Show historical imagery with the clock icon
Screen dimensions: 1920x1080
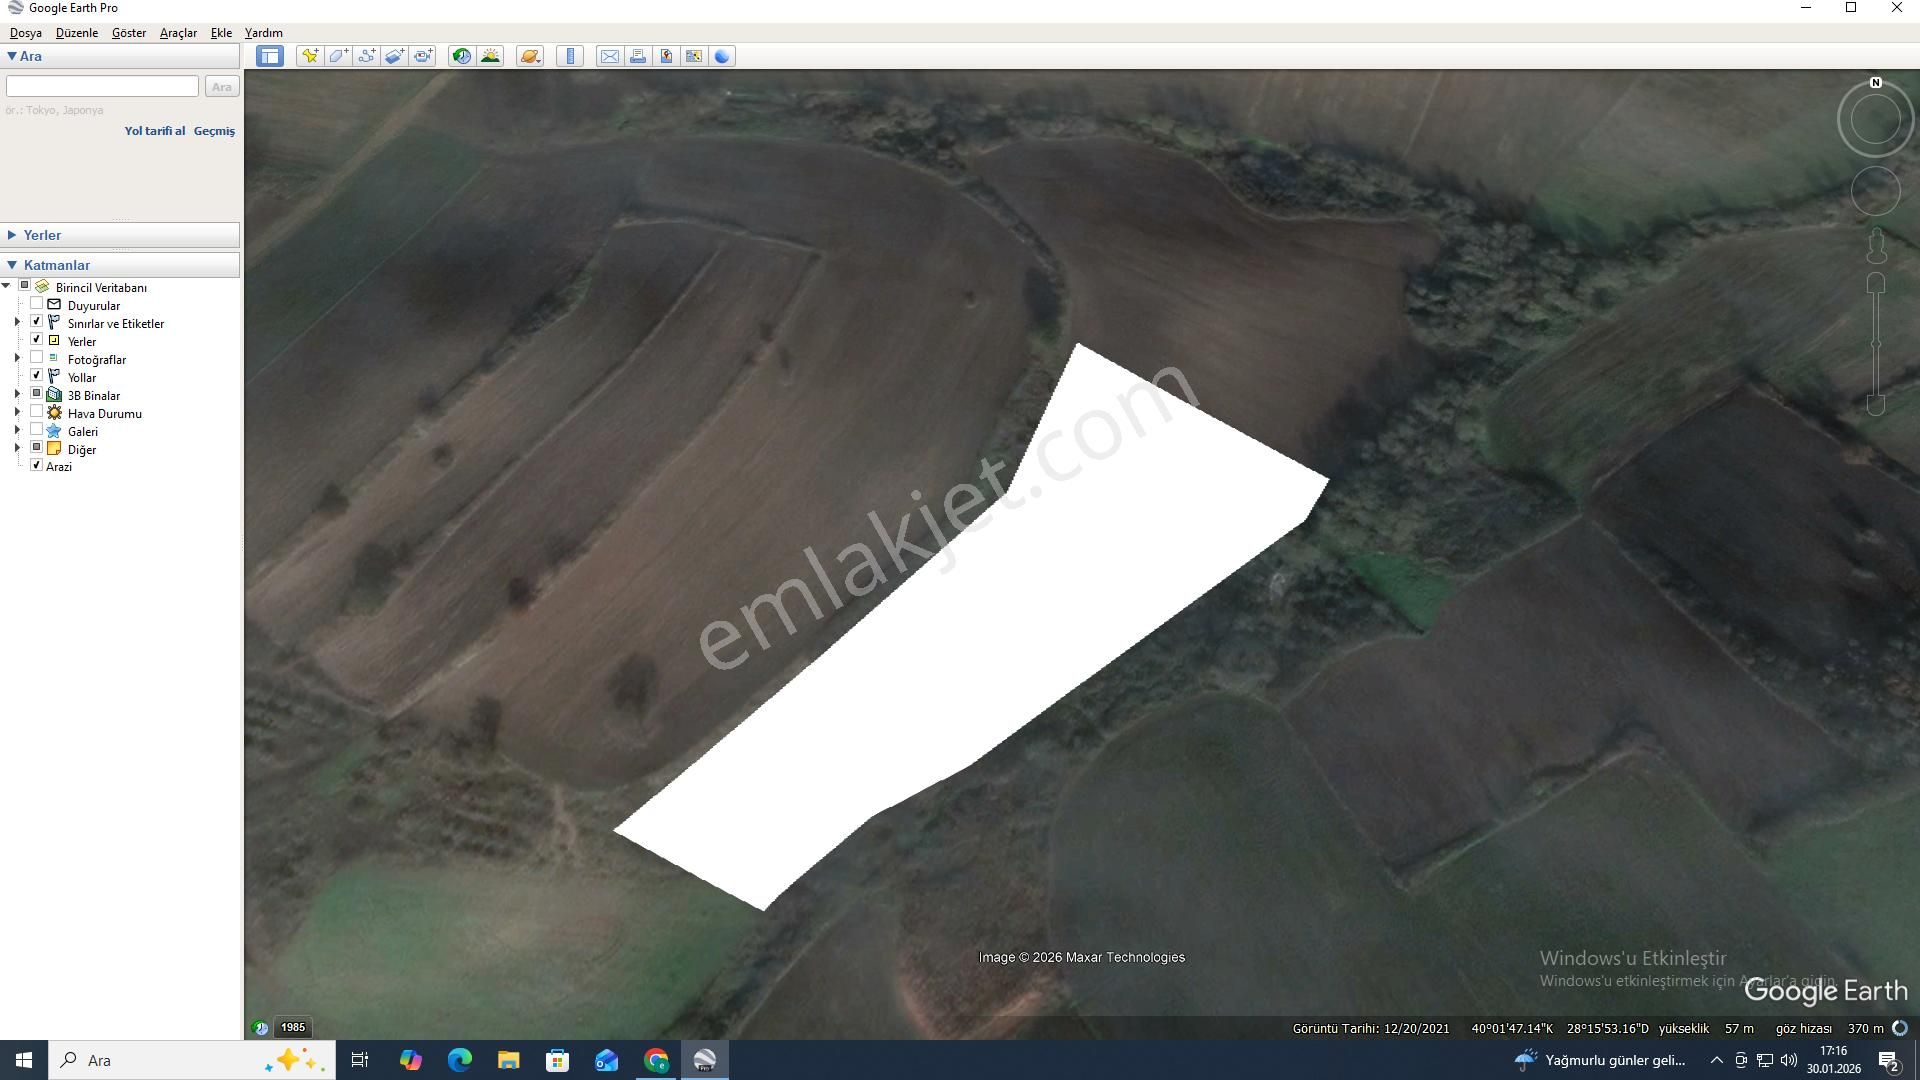[462, 56]
